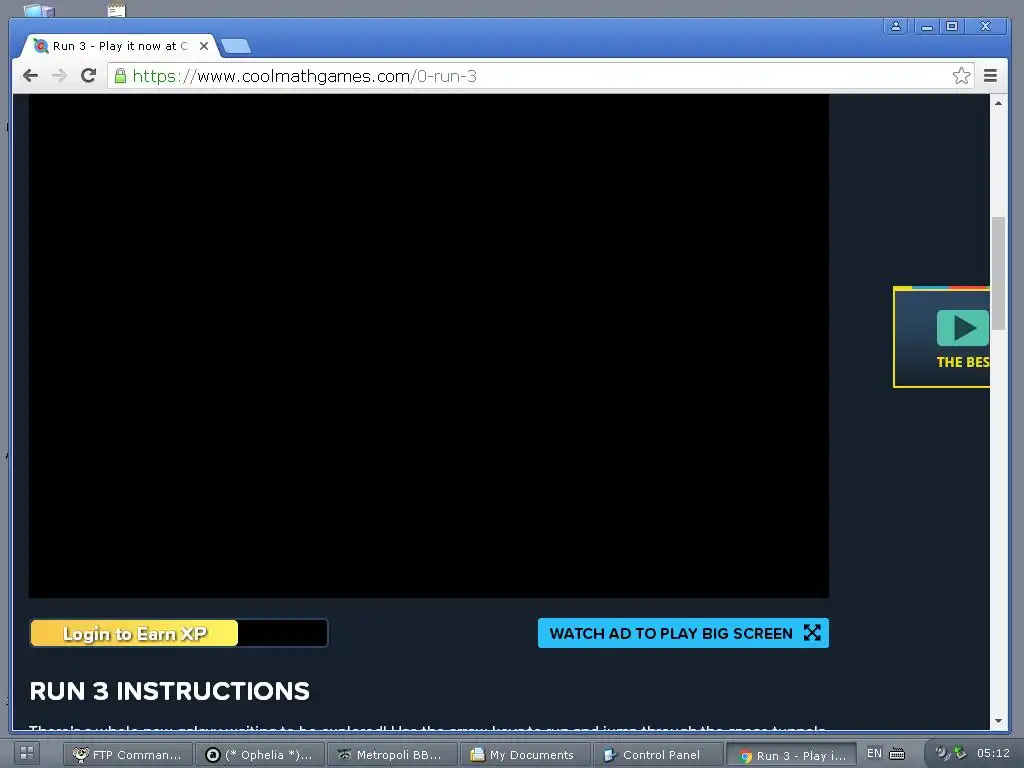Click the RUN 3 INSTRUCTIONS heading
This screenshot has width=1024, height=768.
pyautogui.click(x=170, y=691)
